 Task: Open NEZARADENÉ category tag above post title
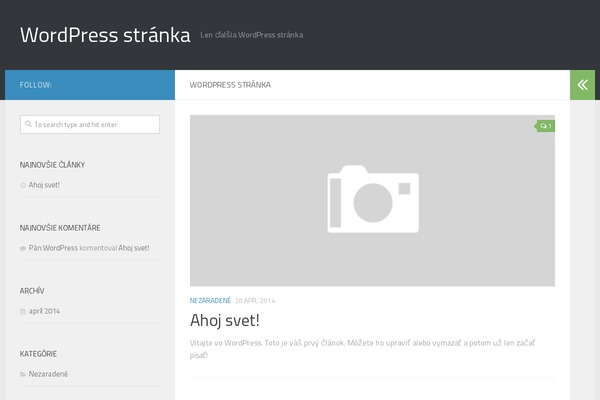[x=210, y=300]
